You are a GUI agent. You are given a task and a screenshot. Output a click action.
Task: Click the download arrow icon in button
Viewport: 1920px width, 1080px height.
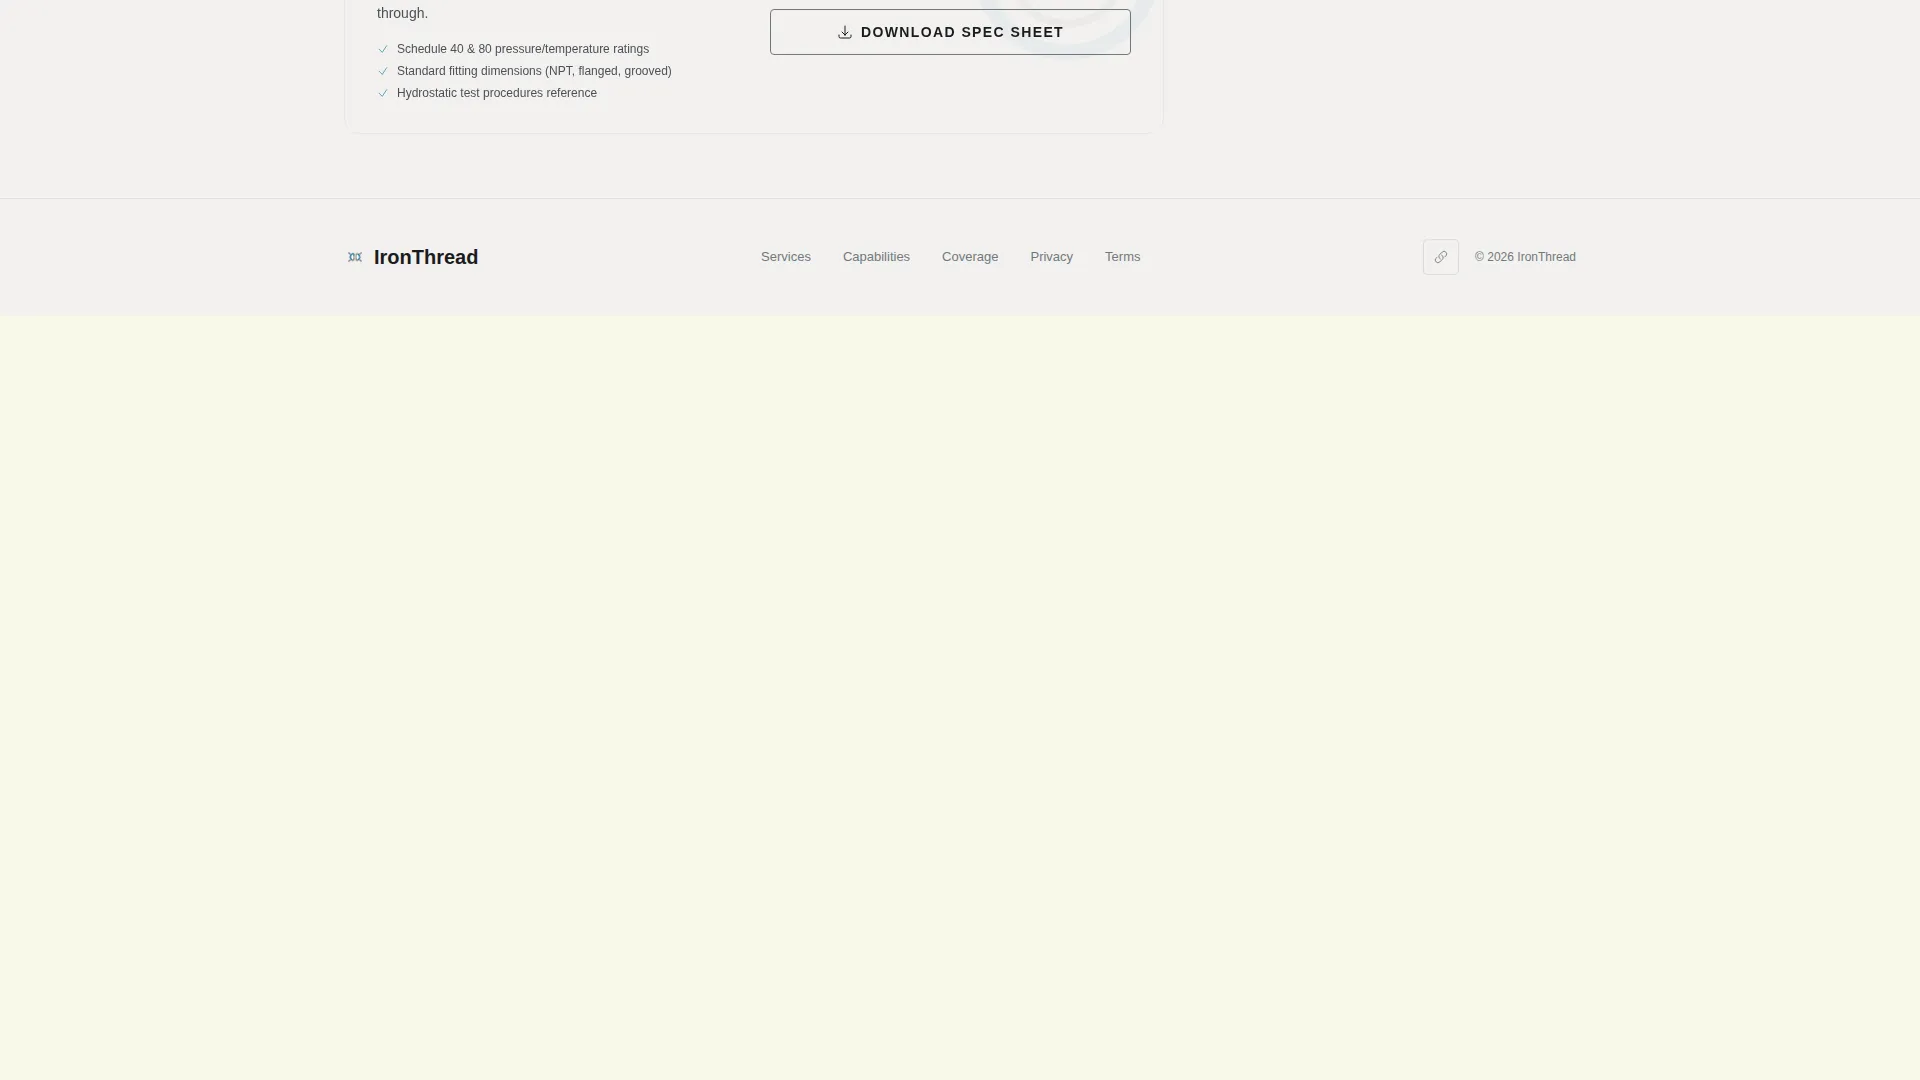pyautogui.click(x=845, y=32)
